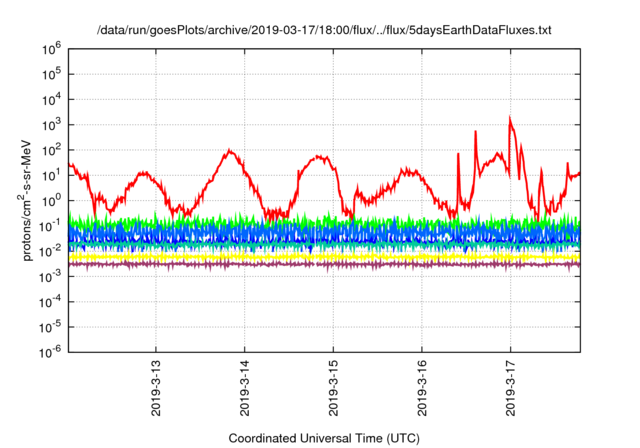The height and width of the screenshot is (448, 640).
Task: Select the y-axis label 10^-2
Action: pos(51,252)
